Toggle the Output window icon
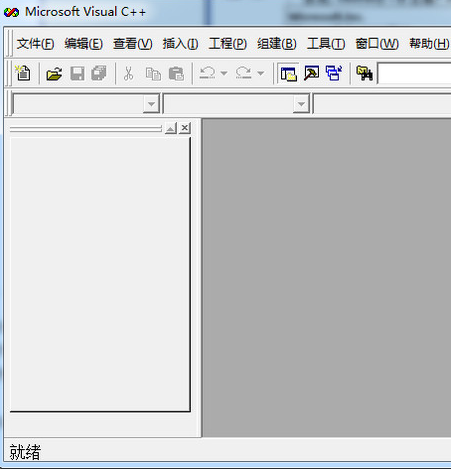This screenshot has width=451, height=472. [x=311, y=73]
